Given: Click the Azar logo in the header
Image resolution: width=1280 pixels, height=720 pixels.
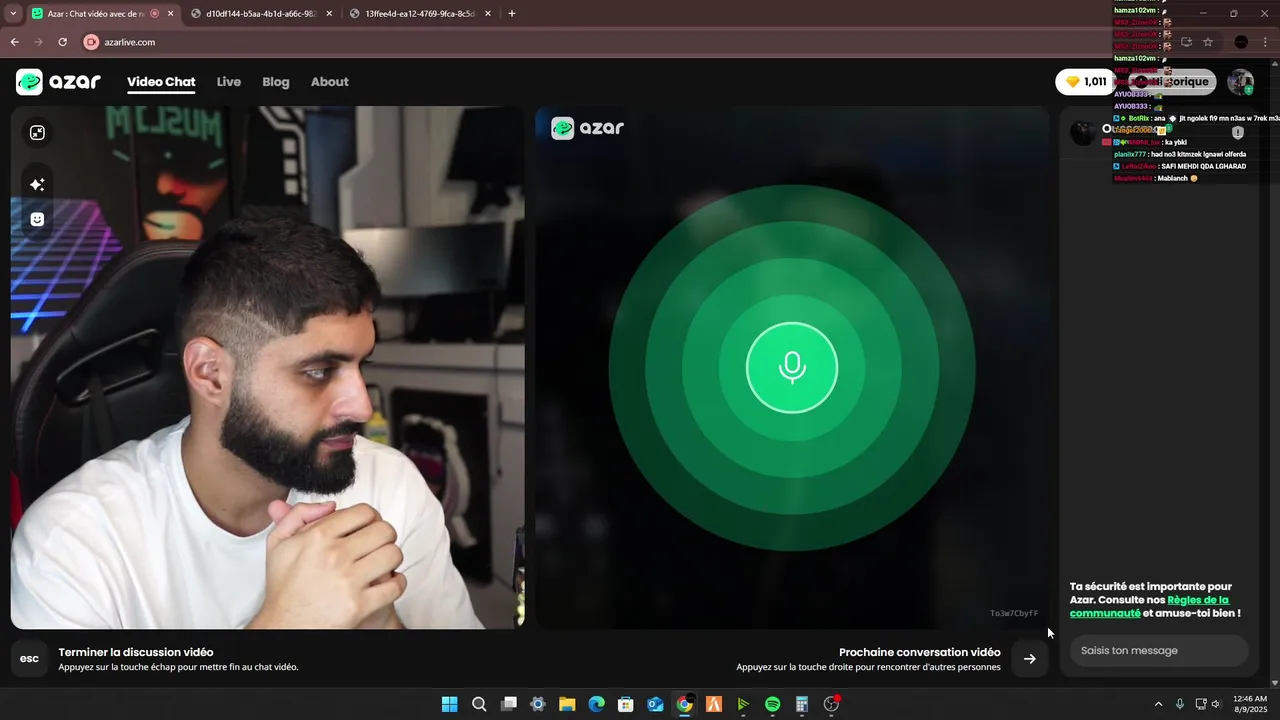Looking at the screenshot, I should click(58, 82).
